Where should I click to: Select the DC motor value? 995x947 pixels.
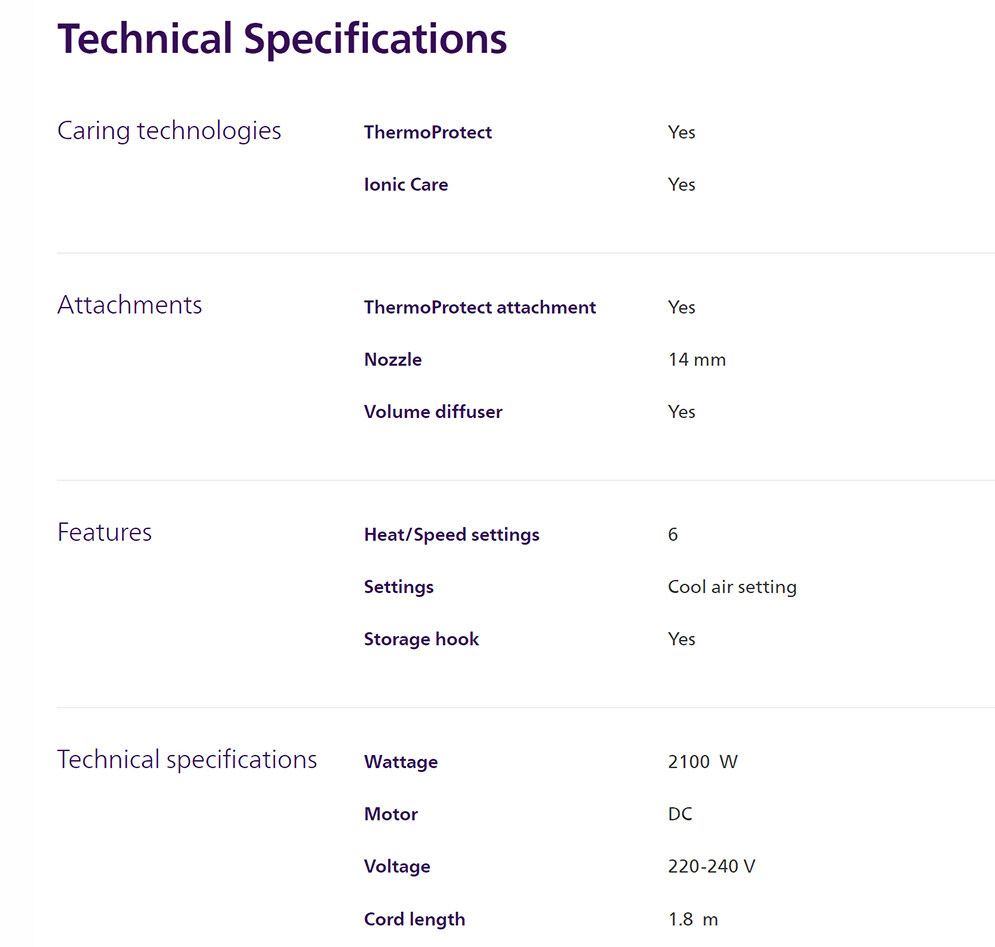(x=680, y=813)
